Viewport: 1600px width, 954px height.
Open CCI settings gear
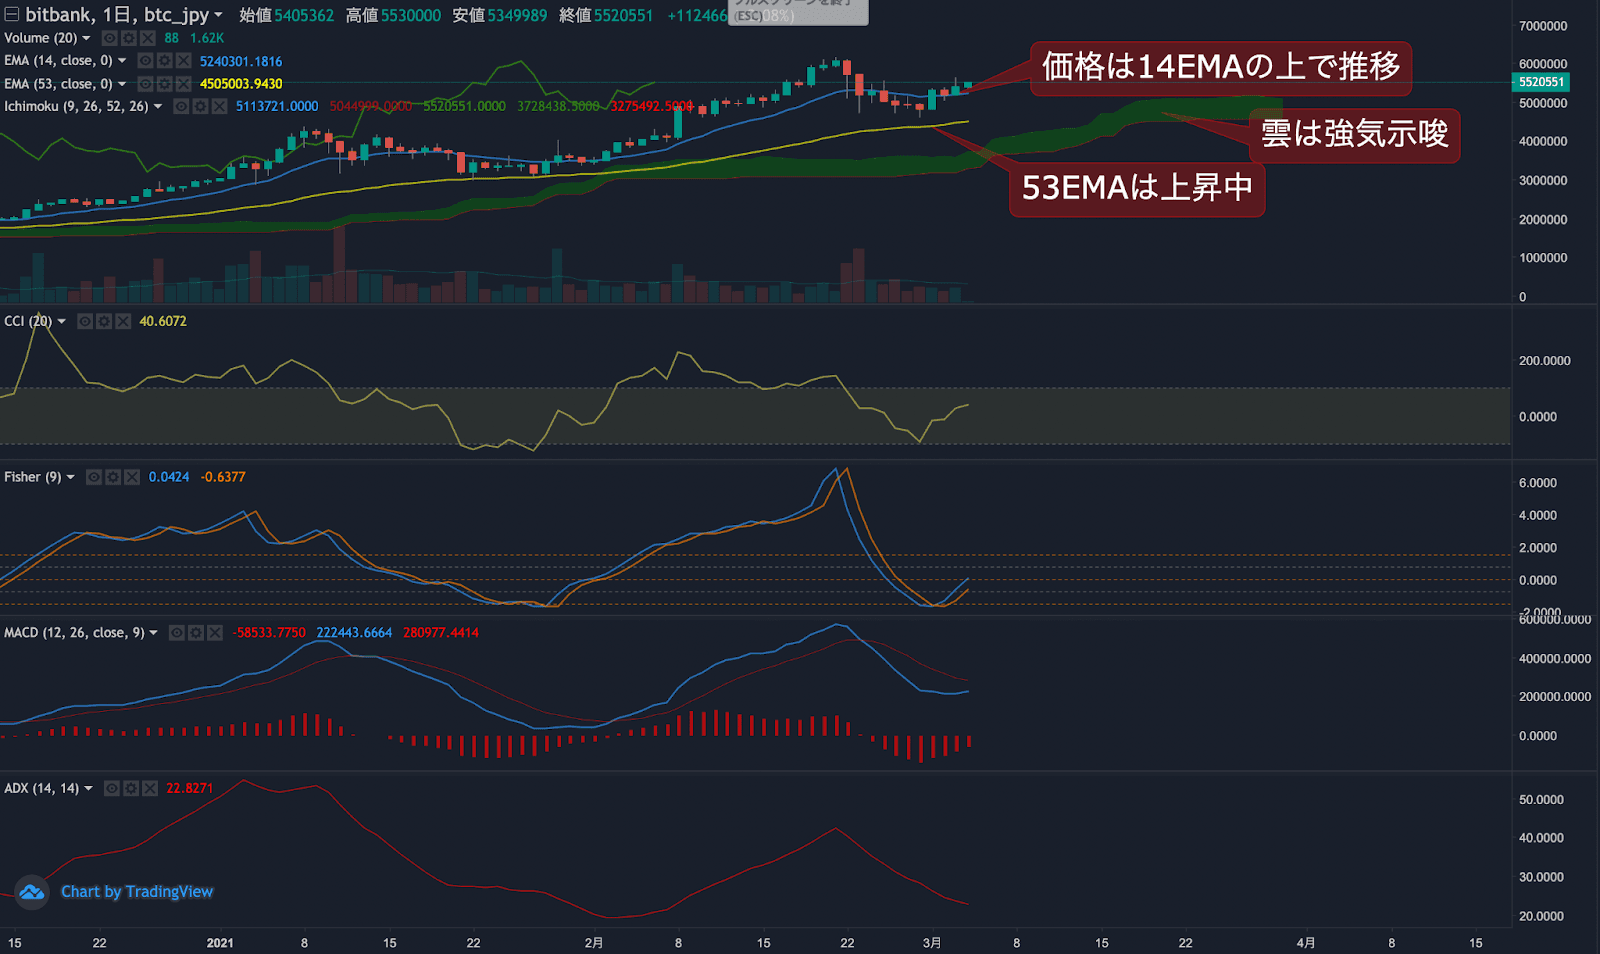click(104, 321)
